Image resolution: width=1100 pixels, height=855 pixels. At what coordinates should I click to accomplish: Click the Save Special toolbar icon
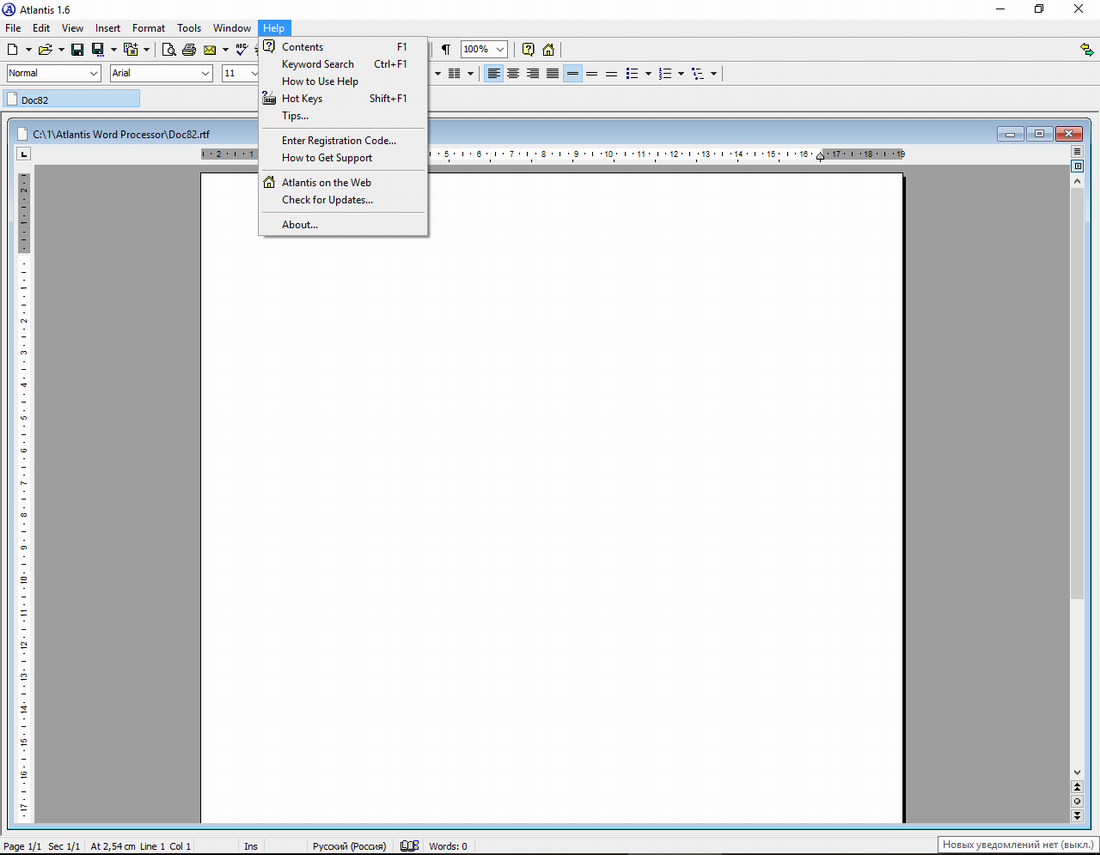click(x=130, y=50)
